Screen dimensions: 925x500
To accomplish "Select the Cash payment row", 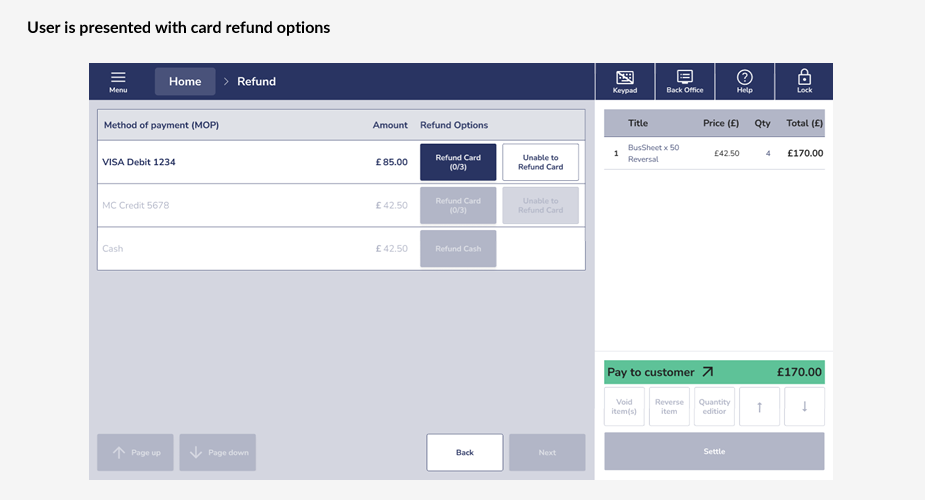I will [x=341, y=248].
